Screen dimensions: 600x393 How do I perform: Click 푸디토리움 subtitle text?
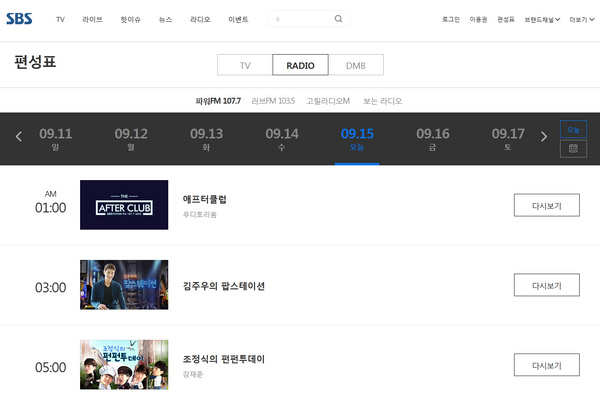click(x=200, y=215)
